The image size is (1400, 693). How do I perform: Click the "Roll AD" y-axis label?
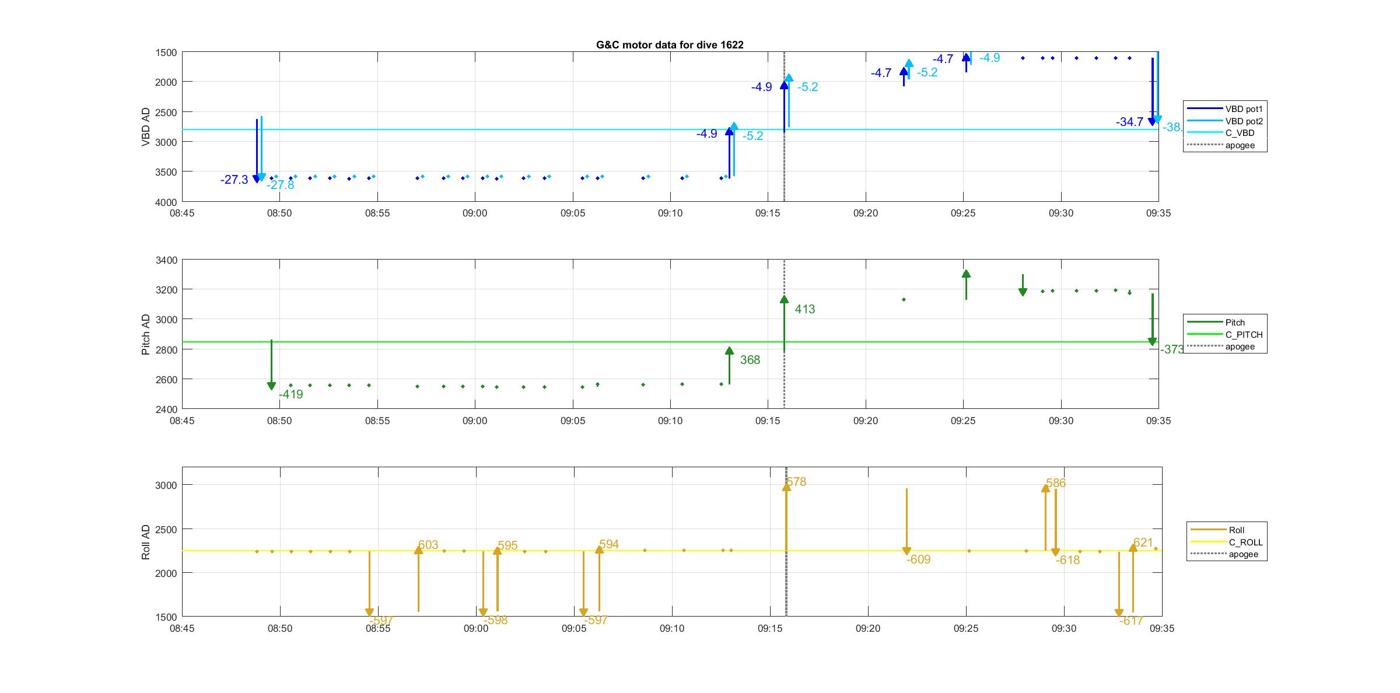pyautogui.click(x=146, y=541)
